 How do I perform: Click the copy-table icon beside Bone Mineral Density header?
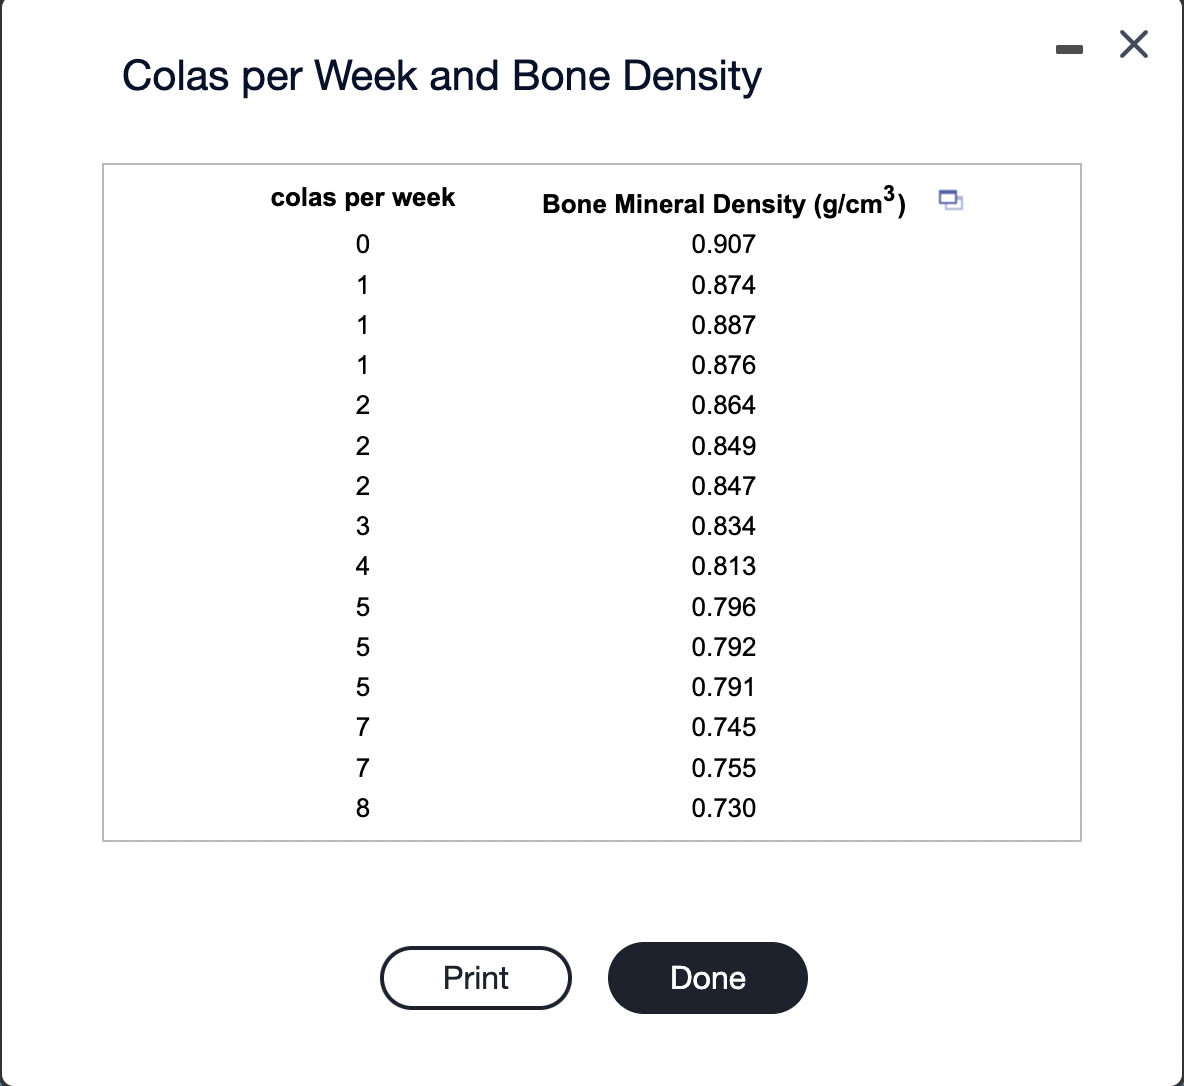point(950,201)
